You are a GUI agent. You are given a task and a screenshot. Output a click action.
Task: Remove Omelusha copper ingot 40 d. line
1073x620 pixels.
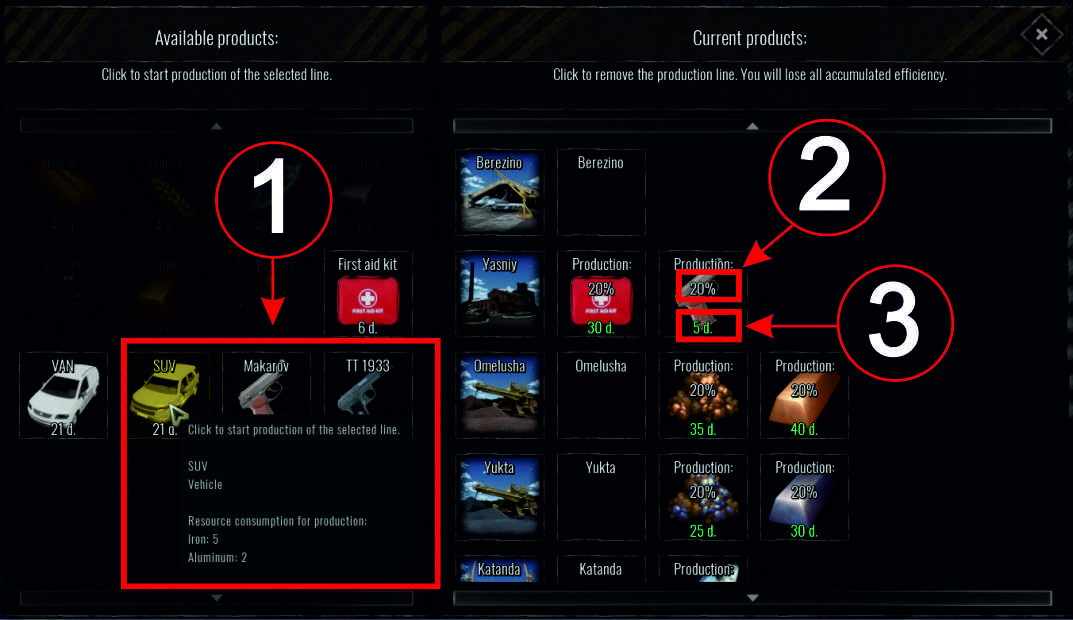coord(804,396)
